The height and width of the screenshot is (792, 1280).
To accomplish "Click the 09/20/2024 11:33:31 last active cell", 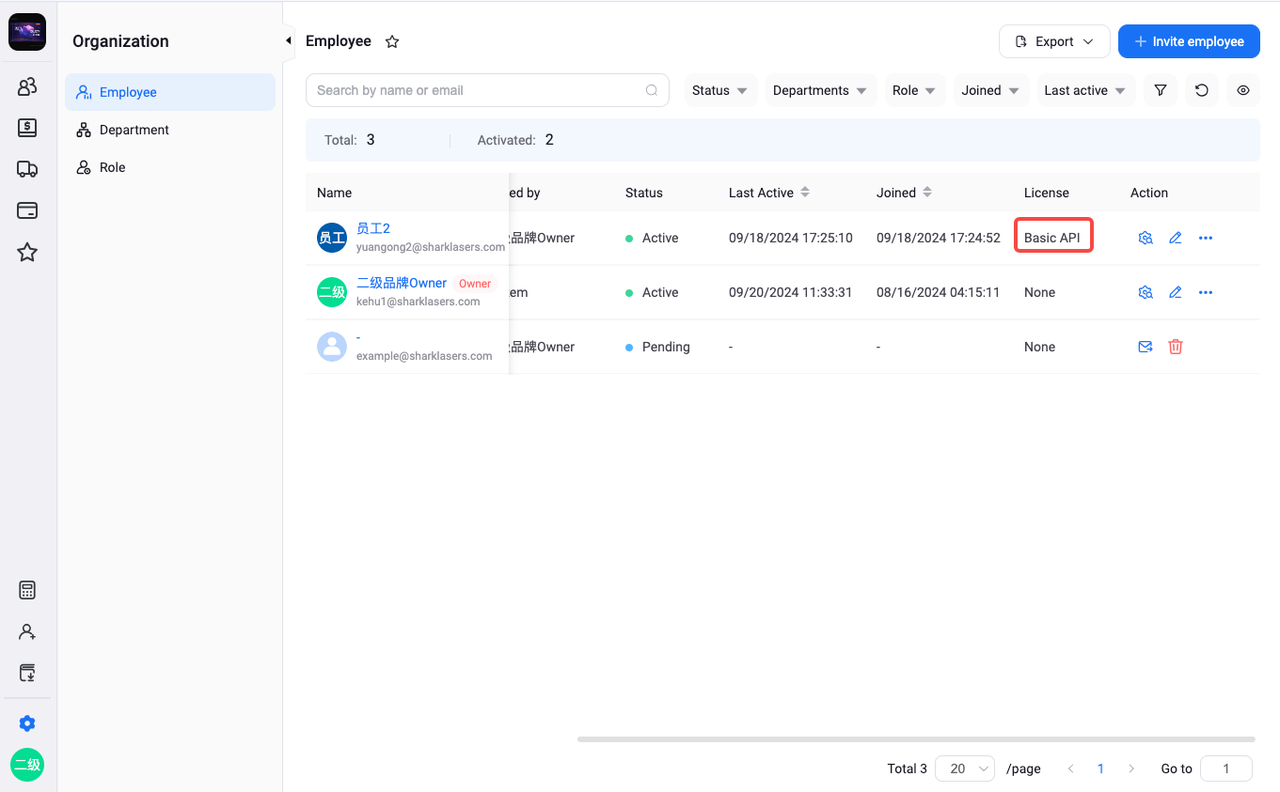I will 790,292.
